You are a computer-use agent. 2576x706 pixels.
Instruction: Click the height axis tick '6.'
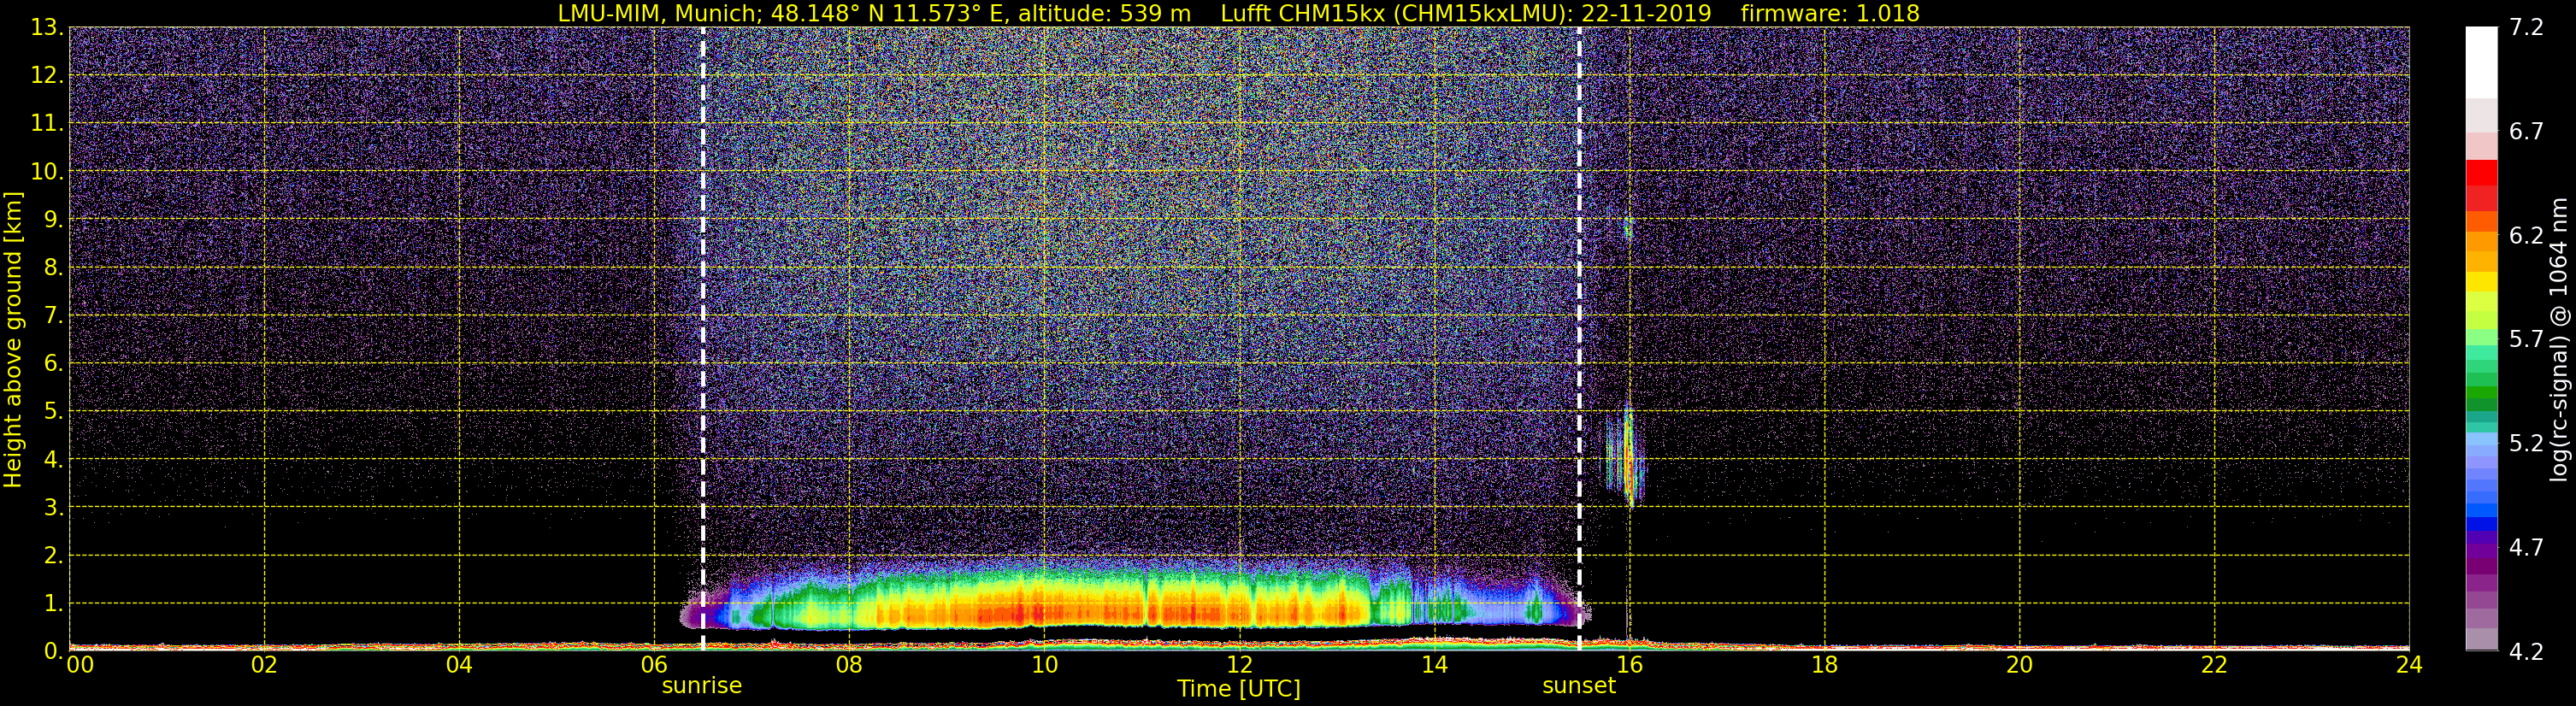point(54,363)
